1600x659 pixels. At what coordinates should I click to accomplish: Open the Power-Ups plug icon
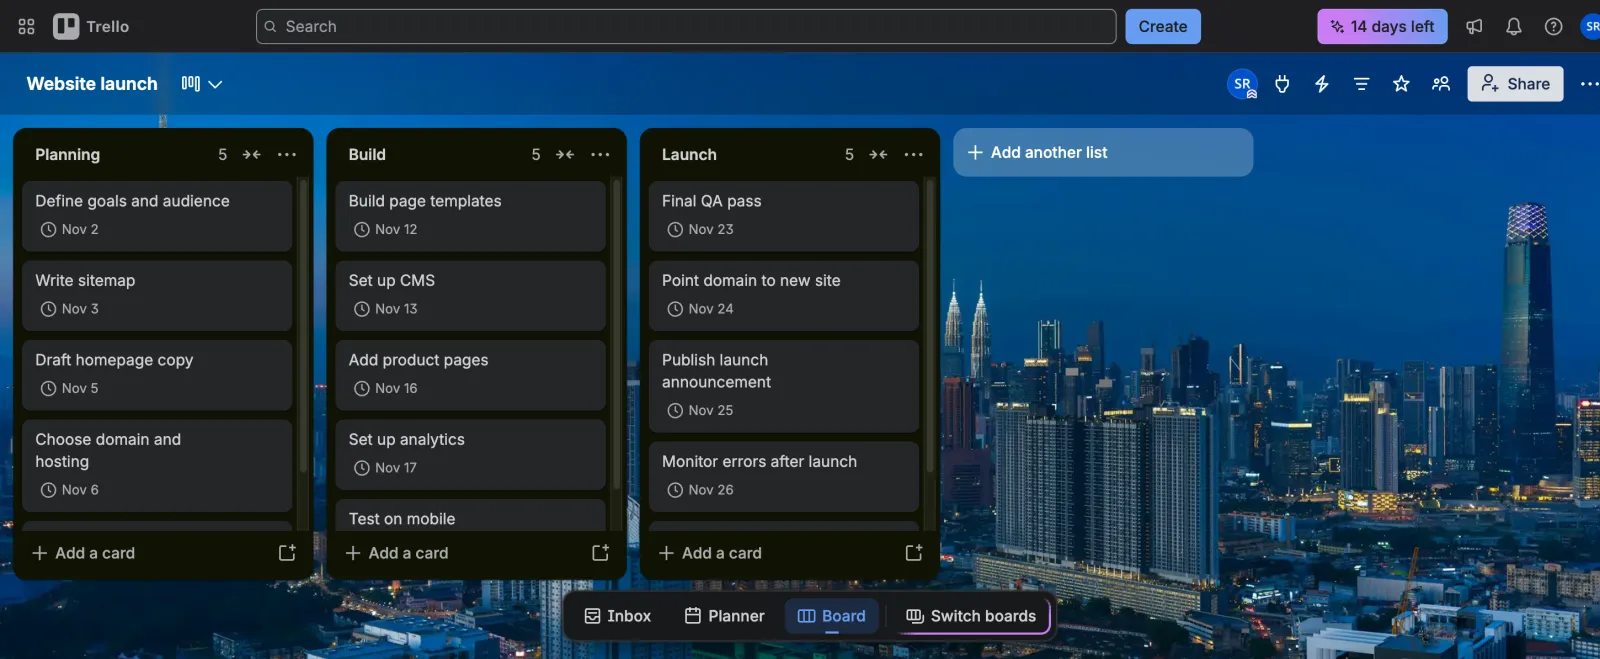pos(1282,84)
